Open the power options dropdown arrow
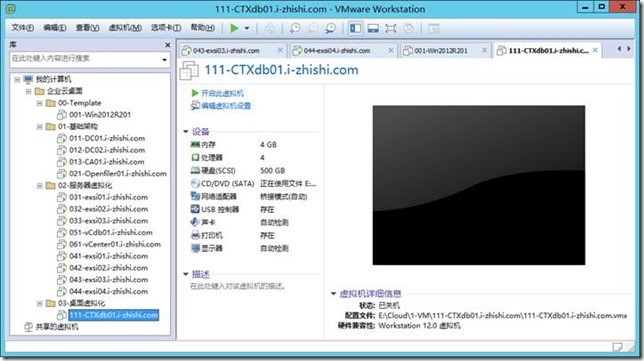This screenshot has height=361, width=644. (247, 28)
